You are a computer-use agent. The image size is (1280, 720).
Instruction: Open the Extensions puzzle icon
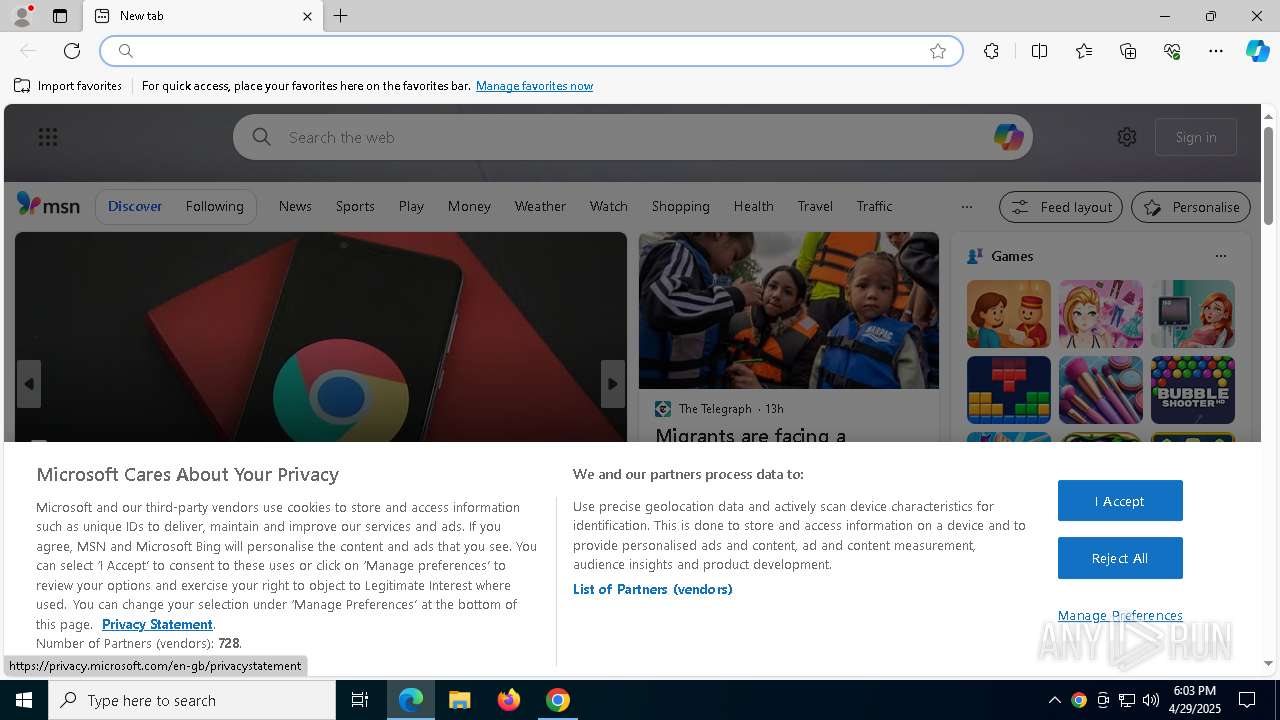991,51
